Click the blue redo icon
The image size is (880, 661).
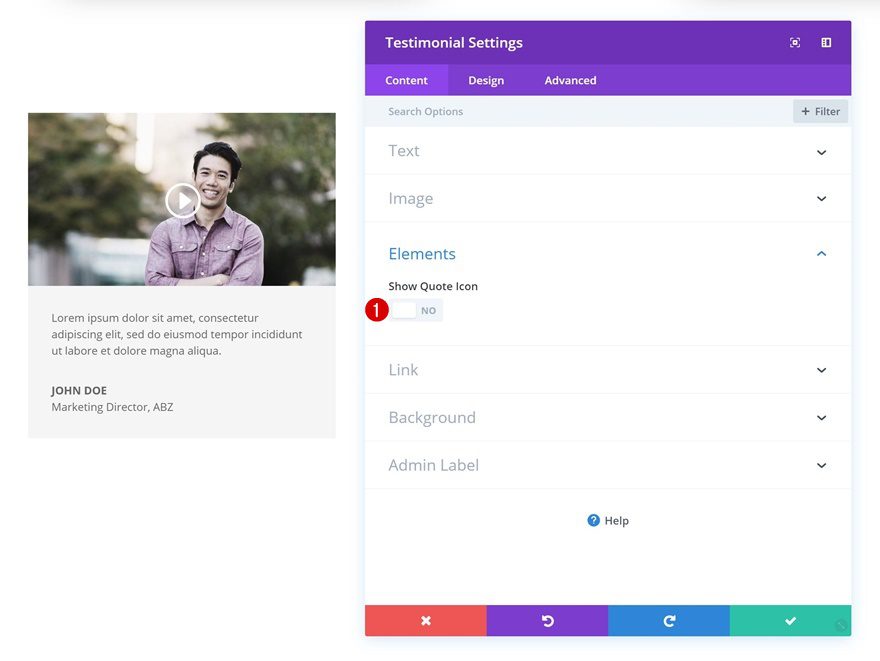tap(668, 620)
